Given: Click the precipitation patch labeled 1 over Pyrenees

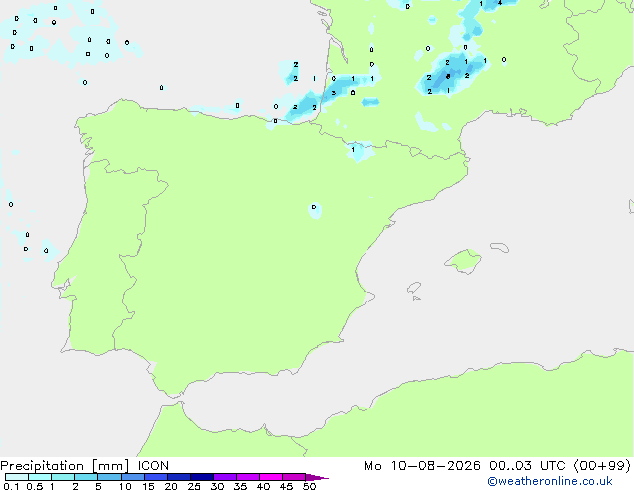Looking at the screenshot, I should [358, 151].
